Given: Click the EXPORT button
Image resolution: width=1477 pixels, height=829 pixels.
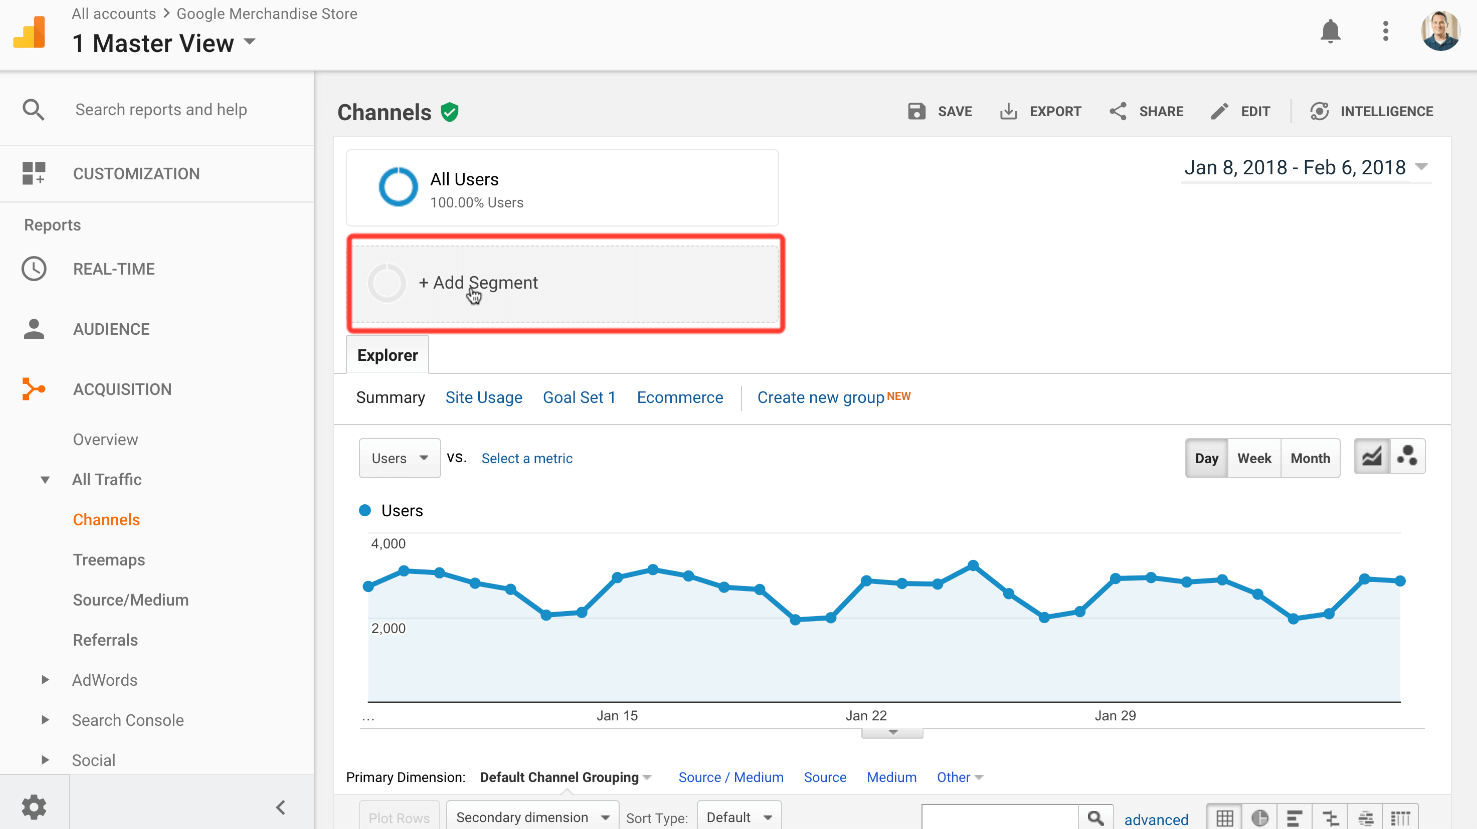Looking at the screenshot, I should (x=1040, y=111).
